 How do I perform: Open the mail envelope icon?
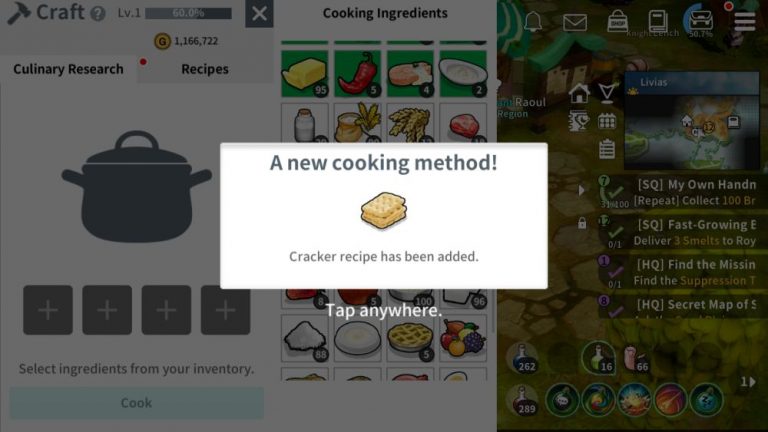(575, 23)
